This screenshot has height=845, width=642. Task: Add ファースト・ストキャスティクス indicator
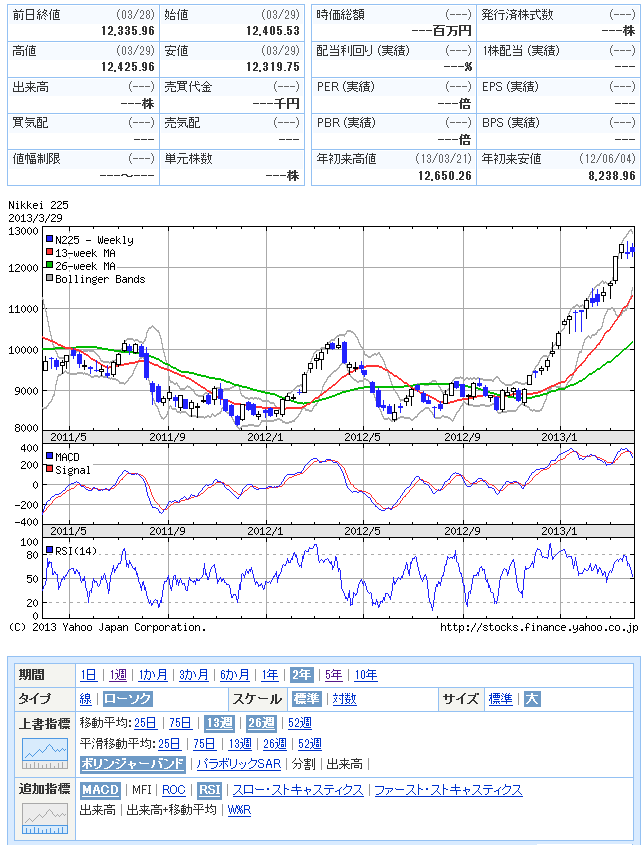(448, 790)
